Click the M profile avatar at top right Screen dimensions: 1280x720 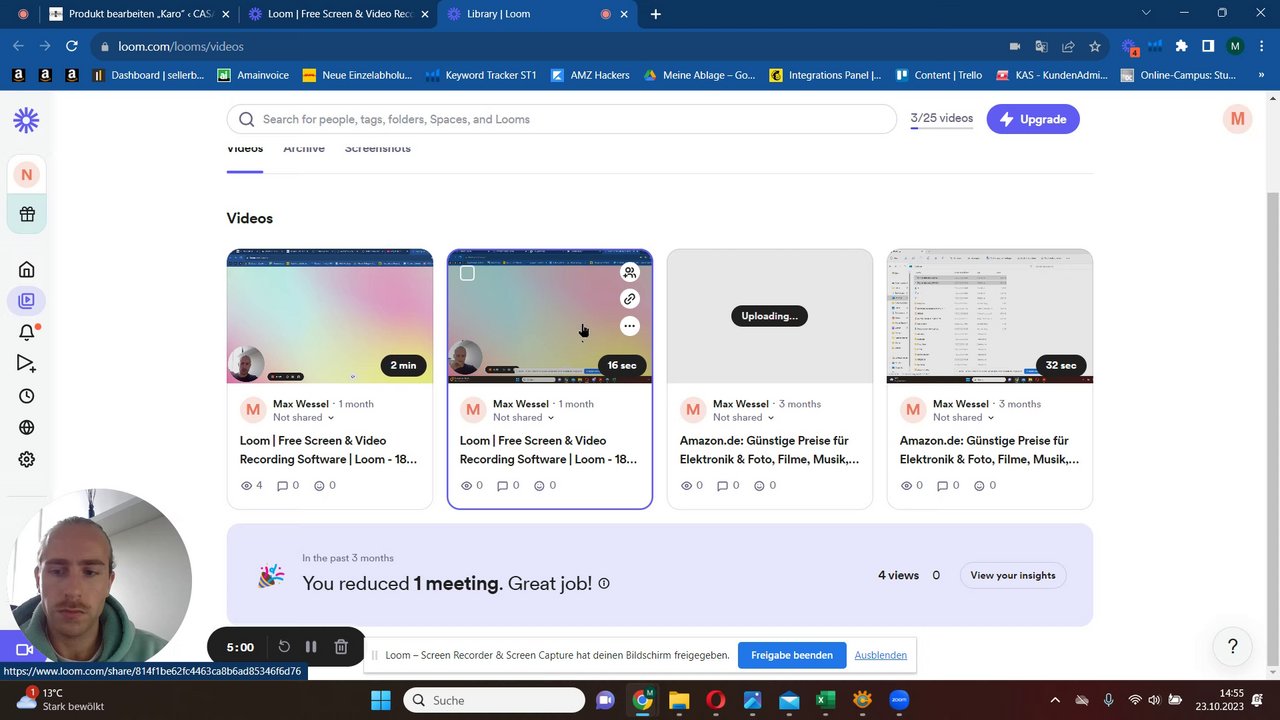point(1238,119)
